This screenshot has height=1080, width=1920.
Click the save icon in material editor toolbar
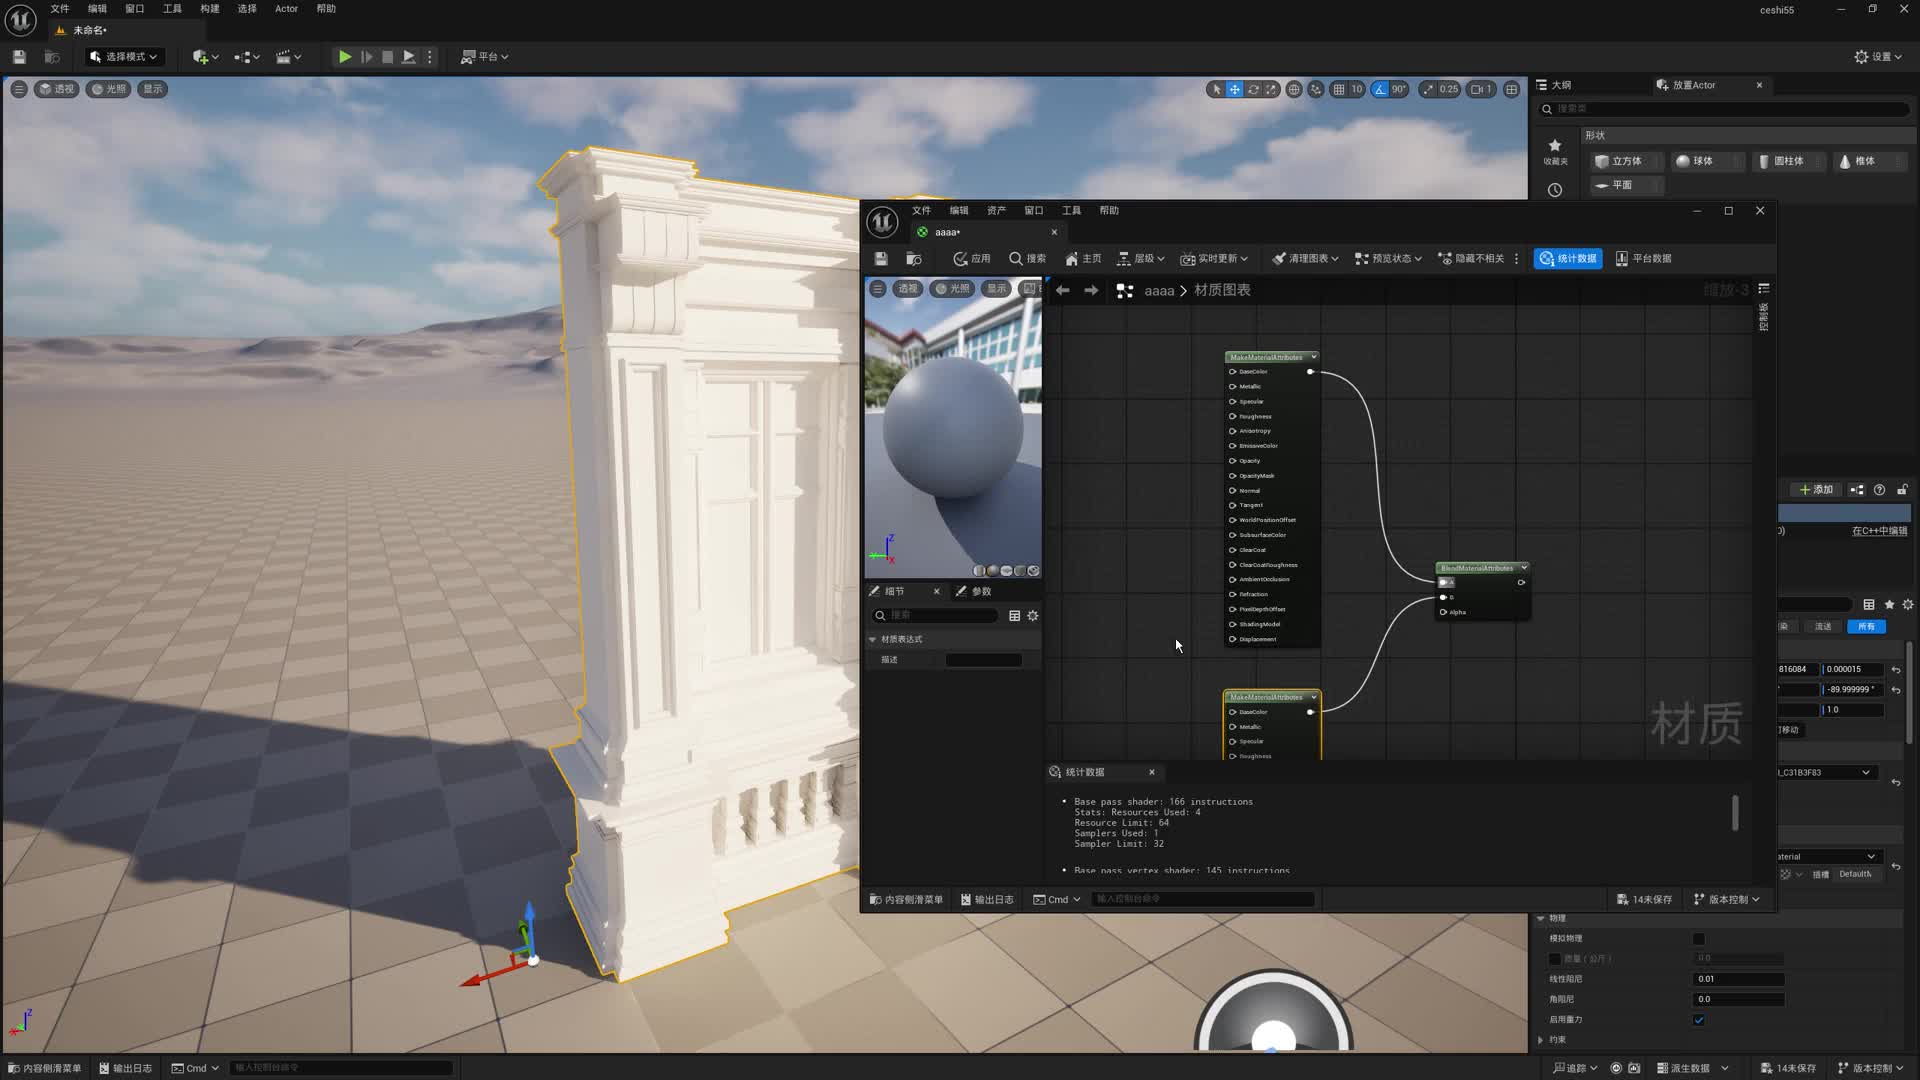pyautogui.click(x=881, y=259)
